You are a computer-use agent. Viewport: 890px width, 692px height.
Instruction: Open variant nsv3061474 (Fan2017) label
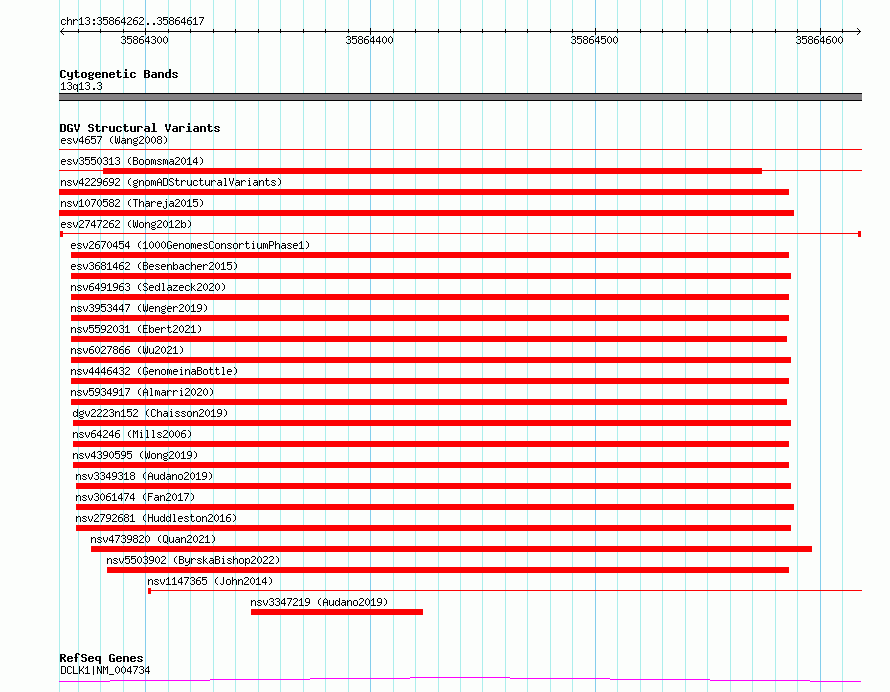tap(135, 497)
